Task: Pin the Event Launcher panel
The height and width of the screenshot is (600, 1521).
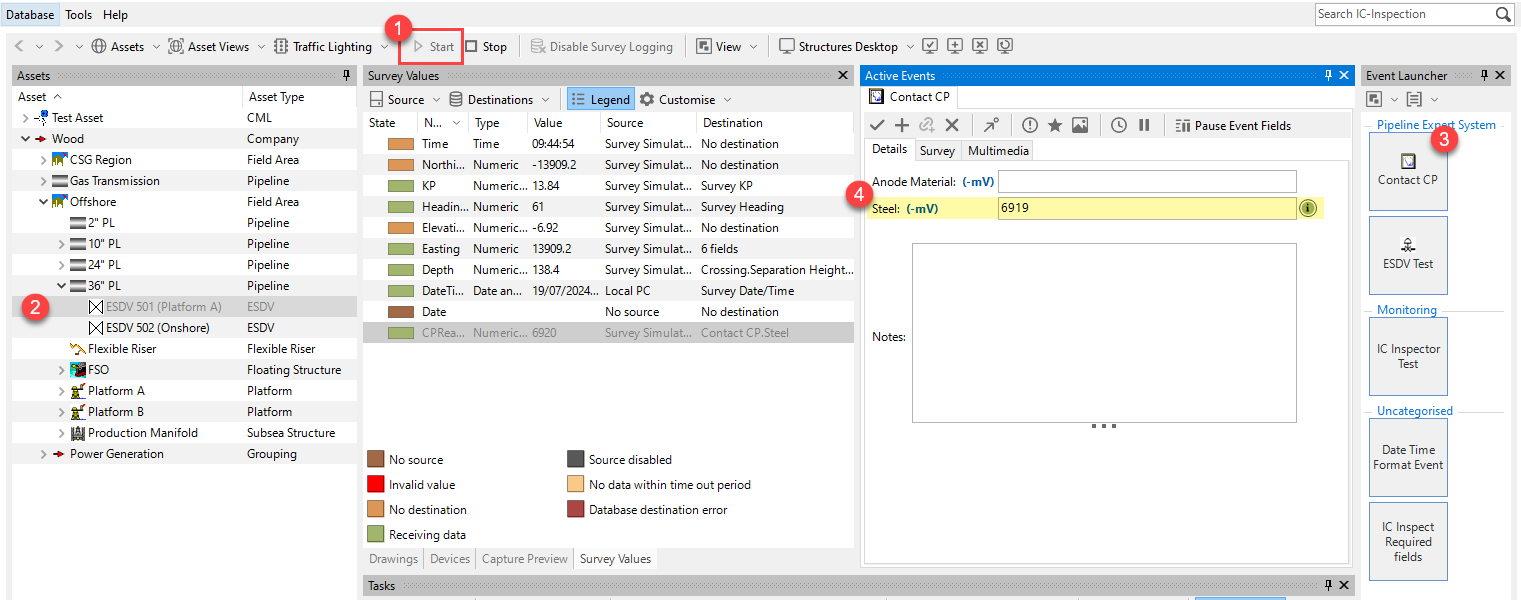Action: pyautogui.click(x=1485, y=76)
